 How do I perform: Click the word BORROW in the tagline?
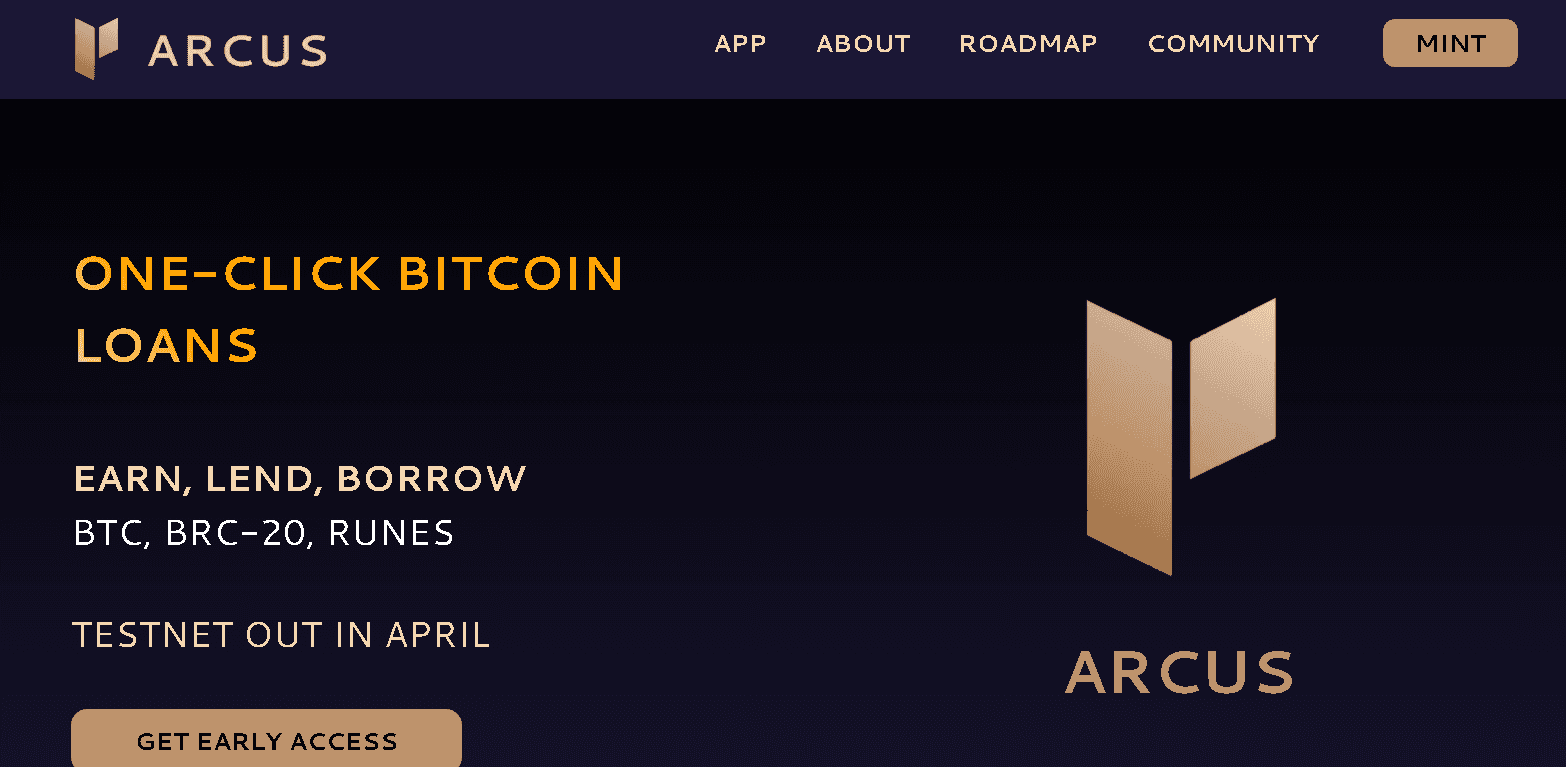click(x=431, y=479)
